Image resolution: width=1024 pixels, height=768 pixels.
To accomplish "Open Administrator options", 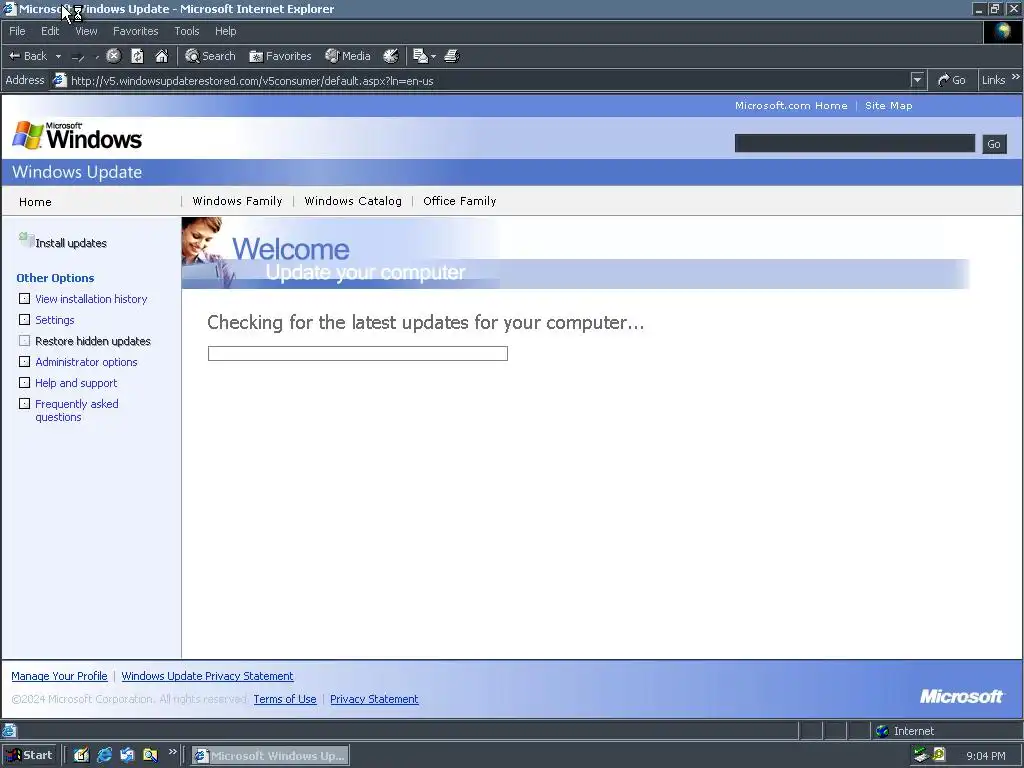I will 86,362.
